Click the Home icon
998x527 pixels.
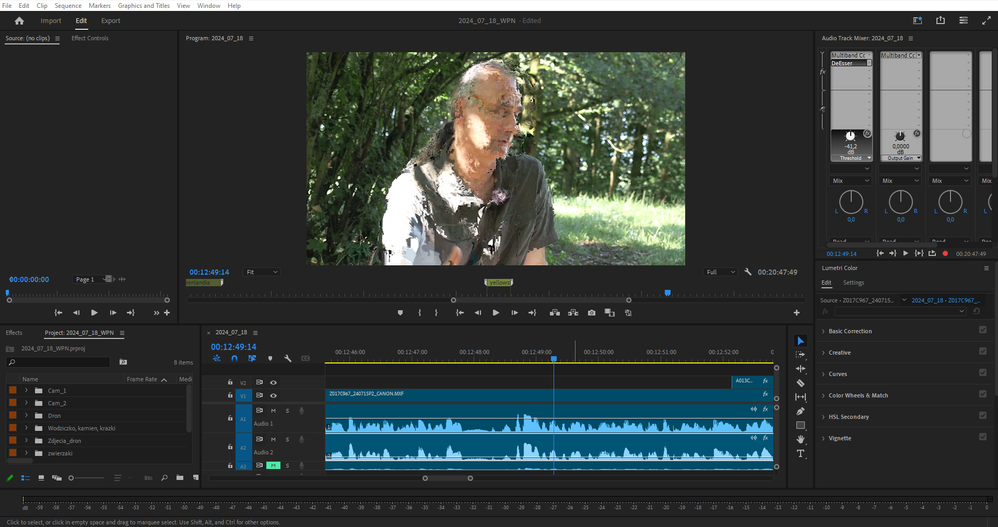point(19,20)
